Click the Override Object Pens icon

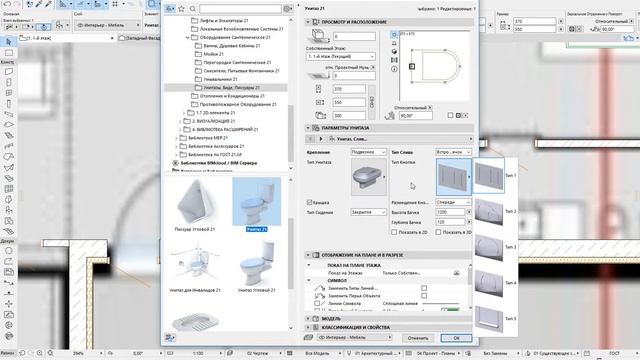point(320,296)
